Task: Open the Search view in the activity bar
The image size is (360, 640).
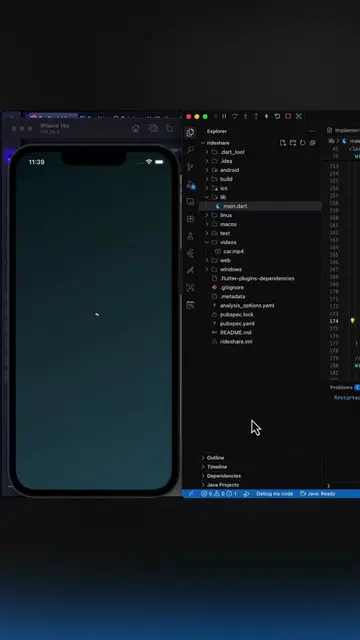Action: [x=190, y=150]
